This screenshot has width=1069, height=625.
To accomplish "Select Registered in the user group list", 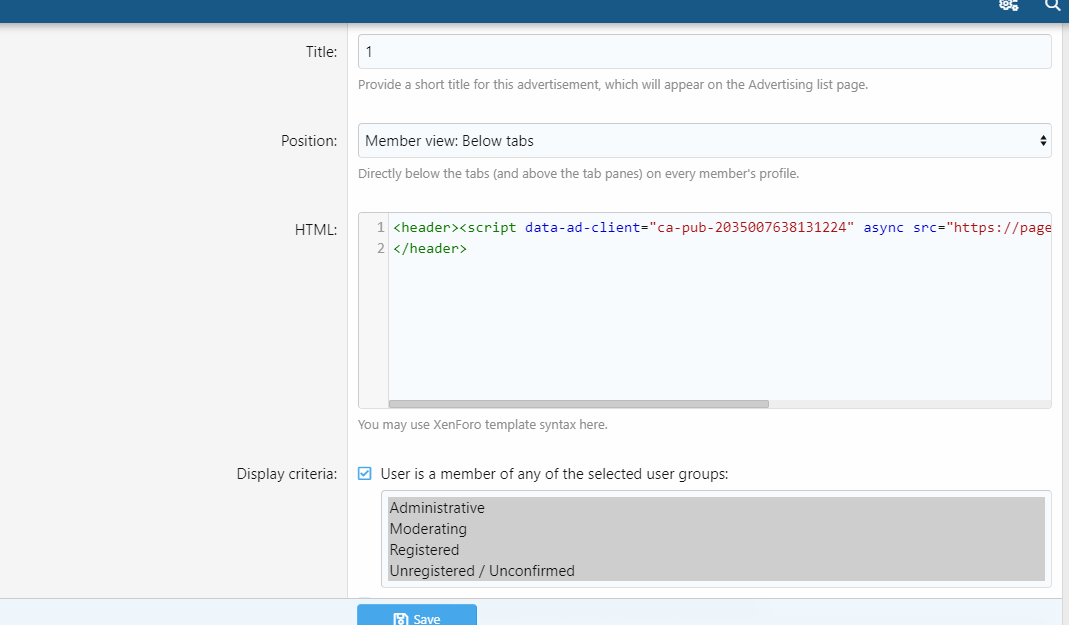I will pyautogui.click(x=424, y=550).
